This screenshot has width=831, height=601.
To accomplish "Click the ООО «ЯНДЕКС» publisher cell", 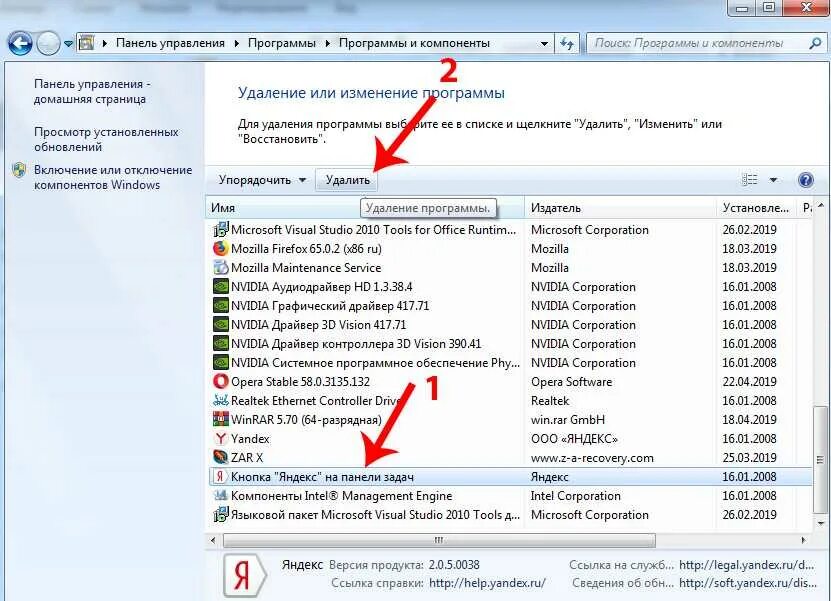I will 574,439.
